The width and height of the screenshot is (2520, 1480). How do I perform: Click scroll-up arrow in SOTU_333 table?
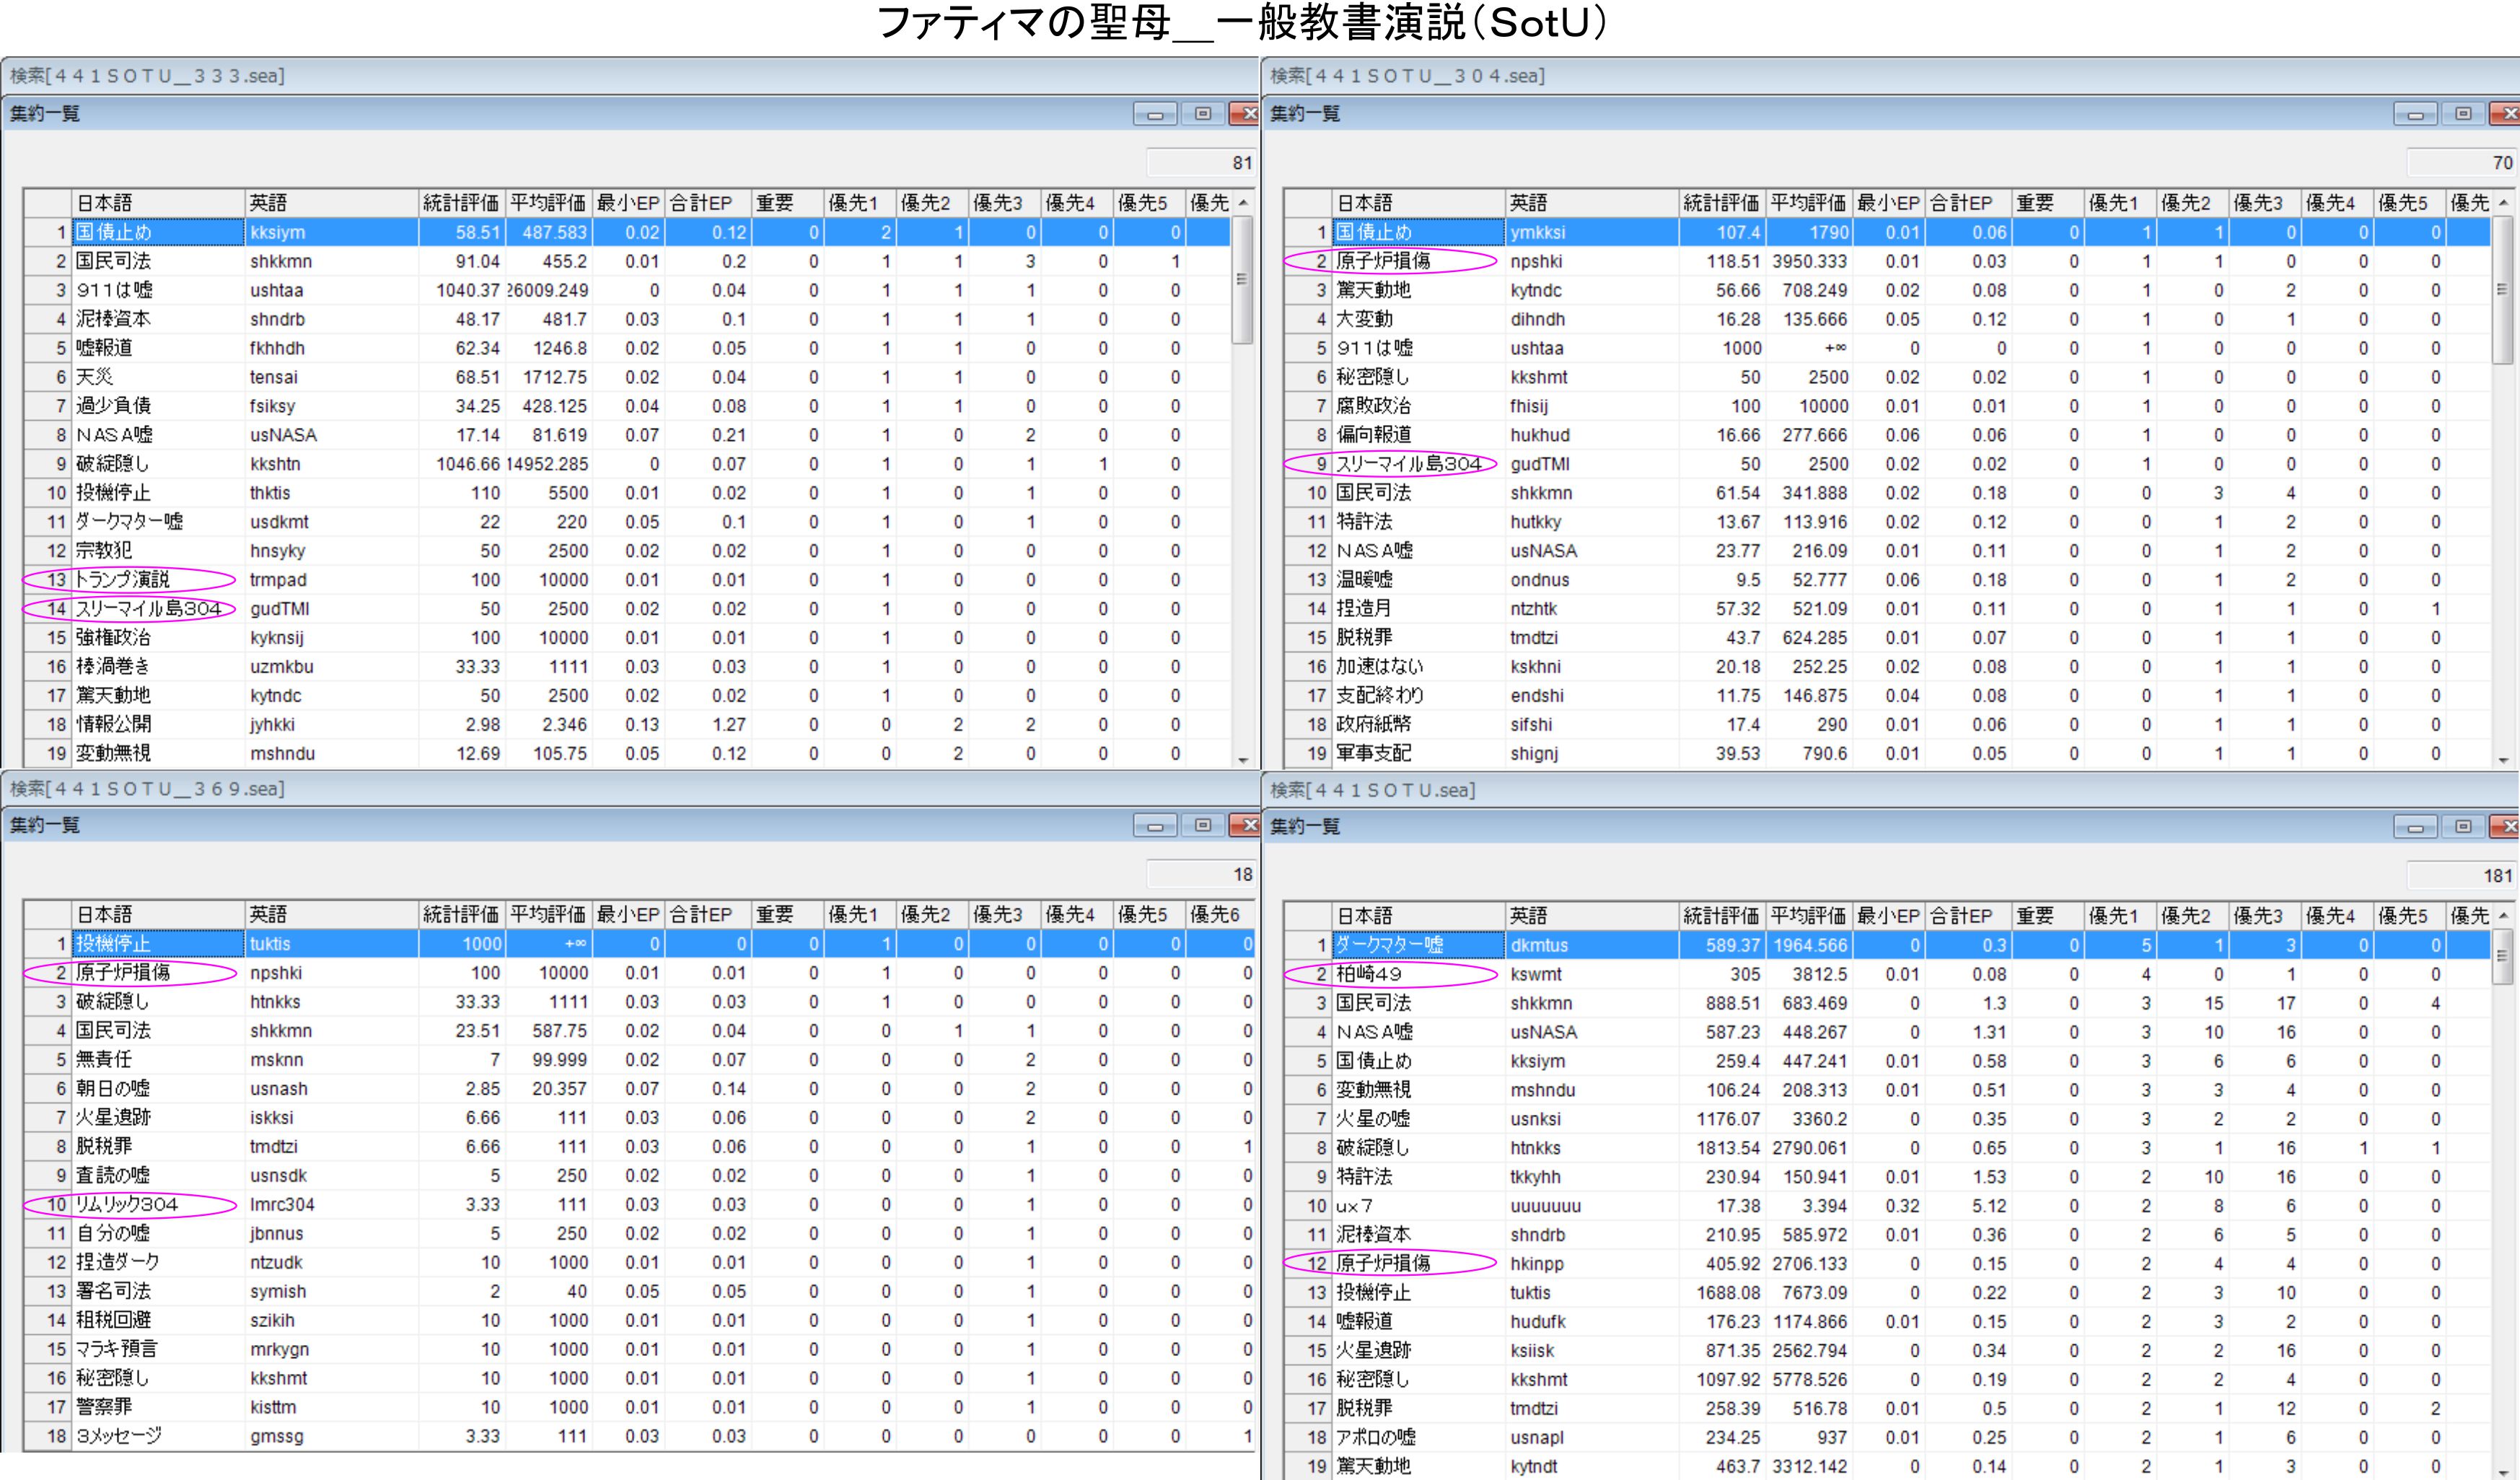coord(1243,203)
